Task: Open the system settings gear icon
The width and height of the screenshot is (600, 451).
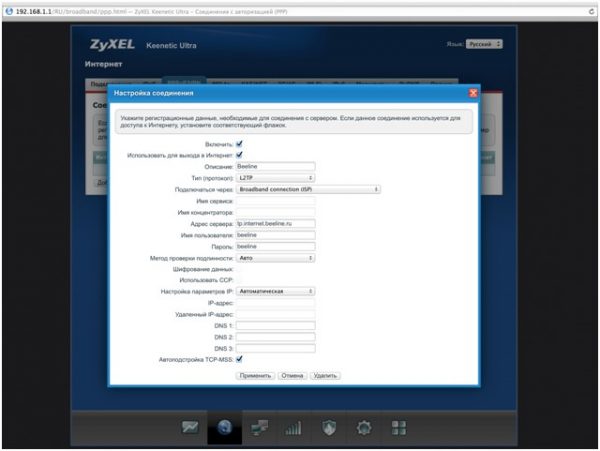Action: tap(364, 428)
